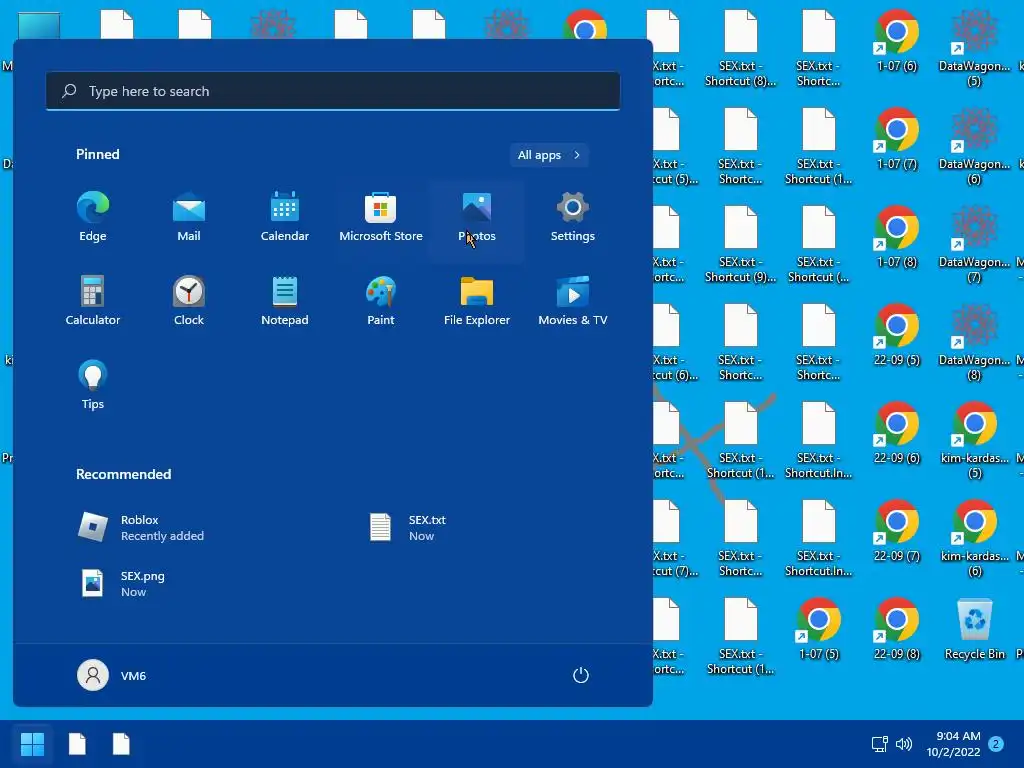Select the 22-09 (8) Chrome shortcut

(x=897, y=628)
